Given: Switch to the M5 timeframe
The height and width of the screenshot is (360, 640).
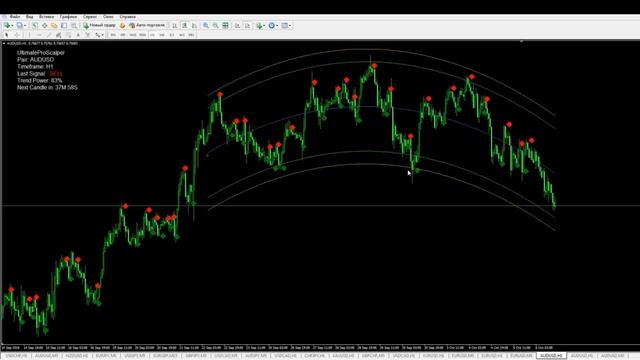Looking at the screenshot, I should pyautogui.click(x=123, y=35).
